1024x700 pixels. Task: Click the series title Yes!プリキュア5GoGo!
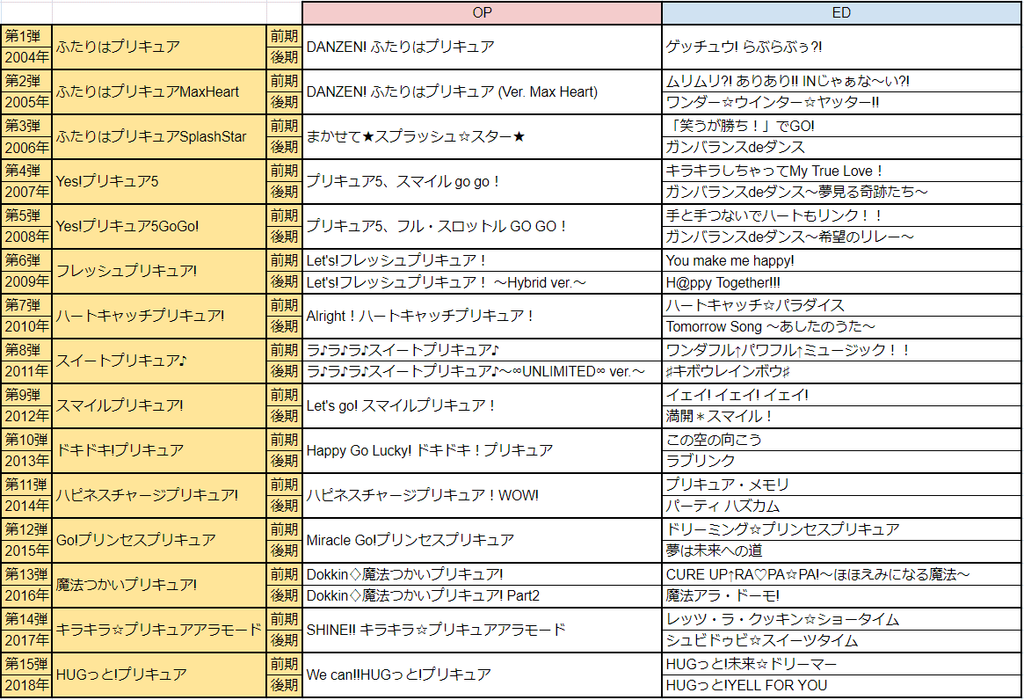(x=159, y=227)
